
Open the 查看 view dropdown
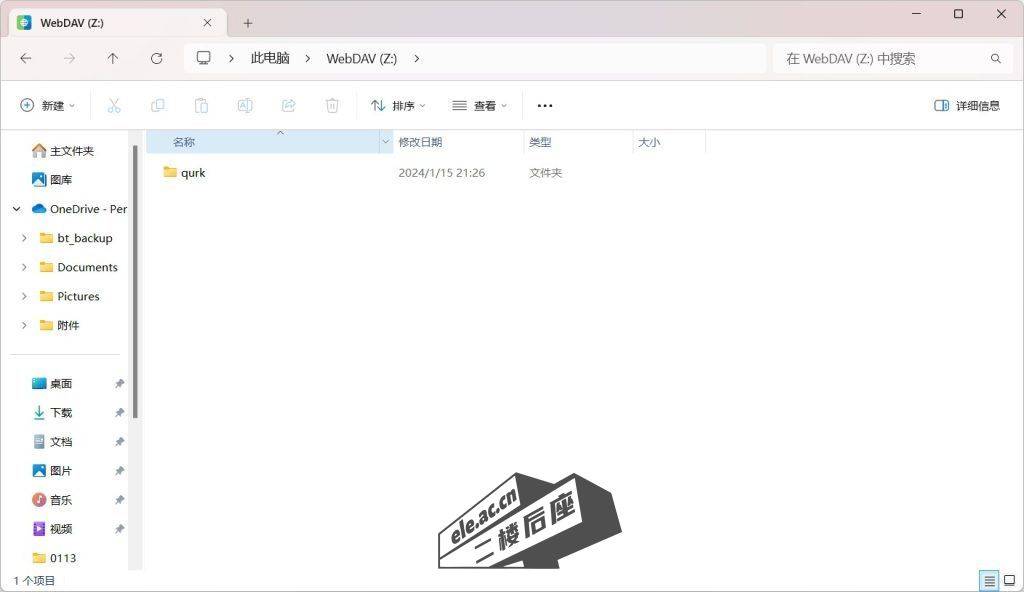pos(479,105)
